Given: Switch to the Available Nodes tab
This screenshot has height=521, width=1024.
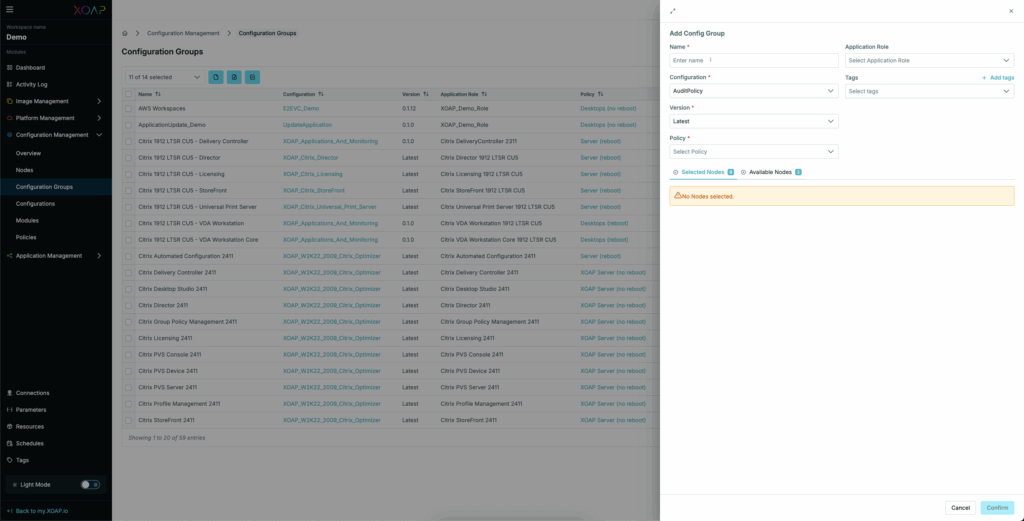Looking at the screenshot, I should 770,172.
